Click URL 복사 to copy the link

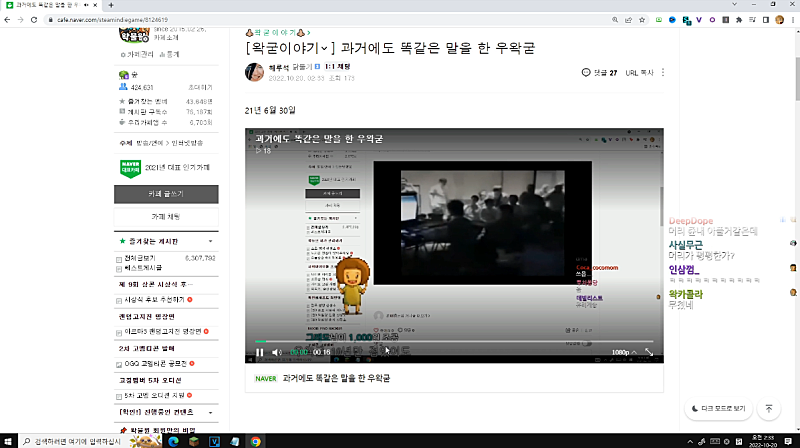coord(639,72)
